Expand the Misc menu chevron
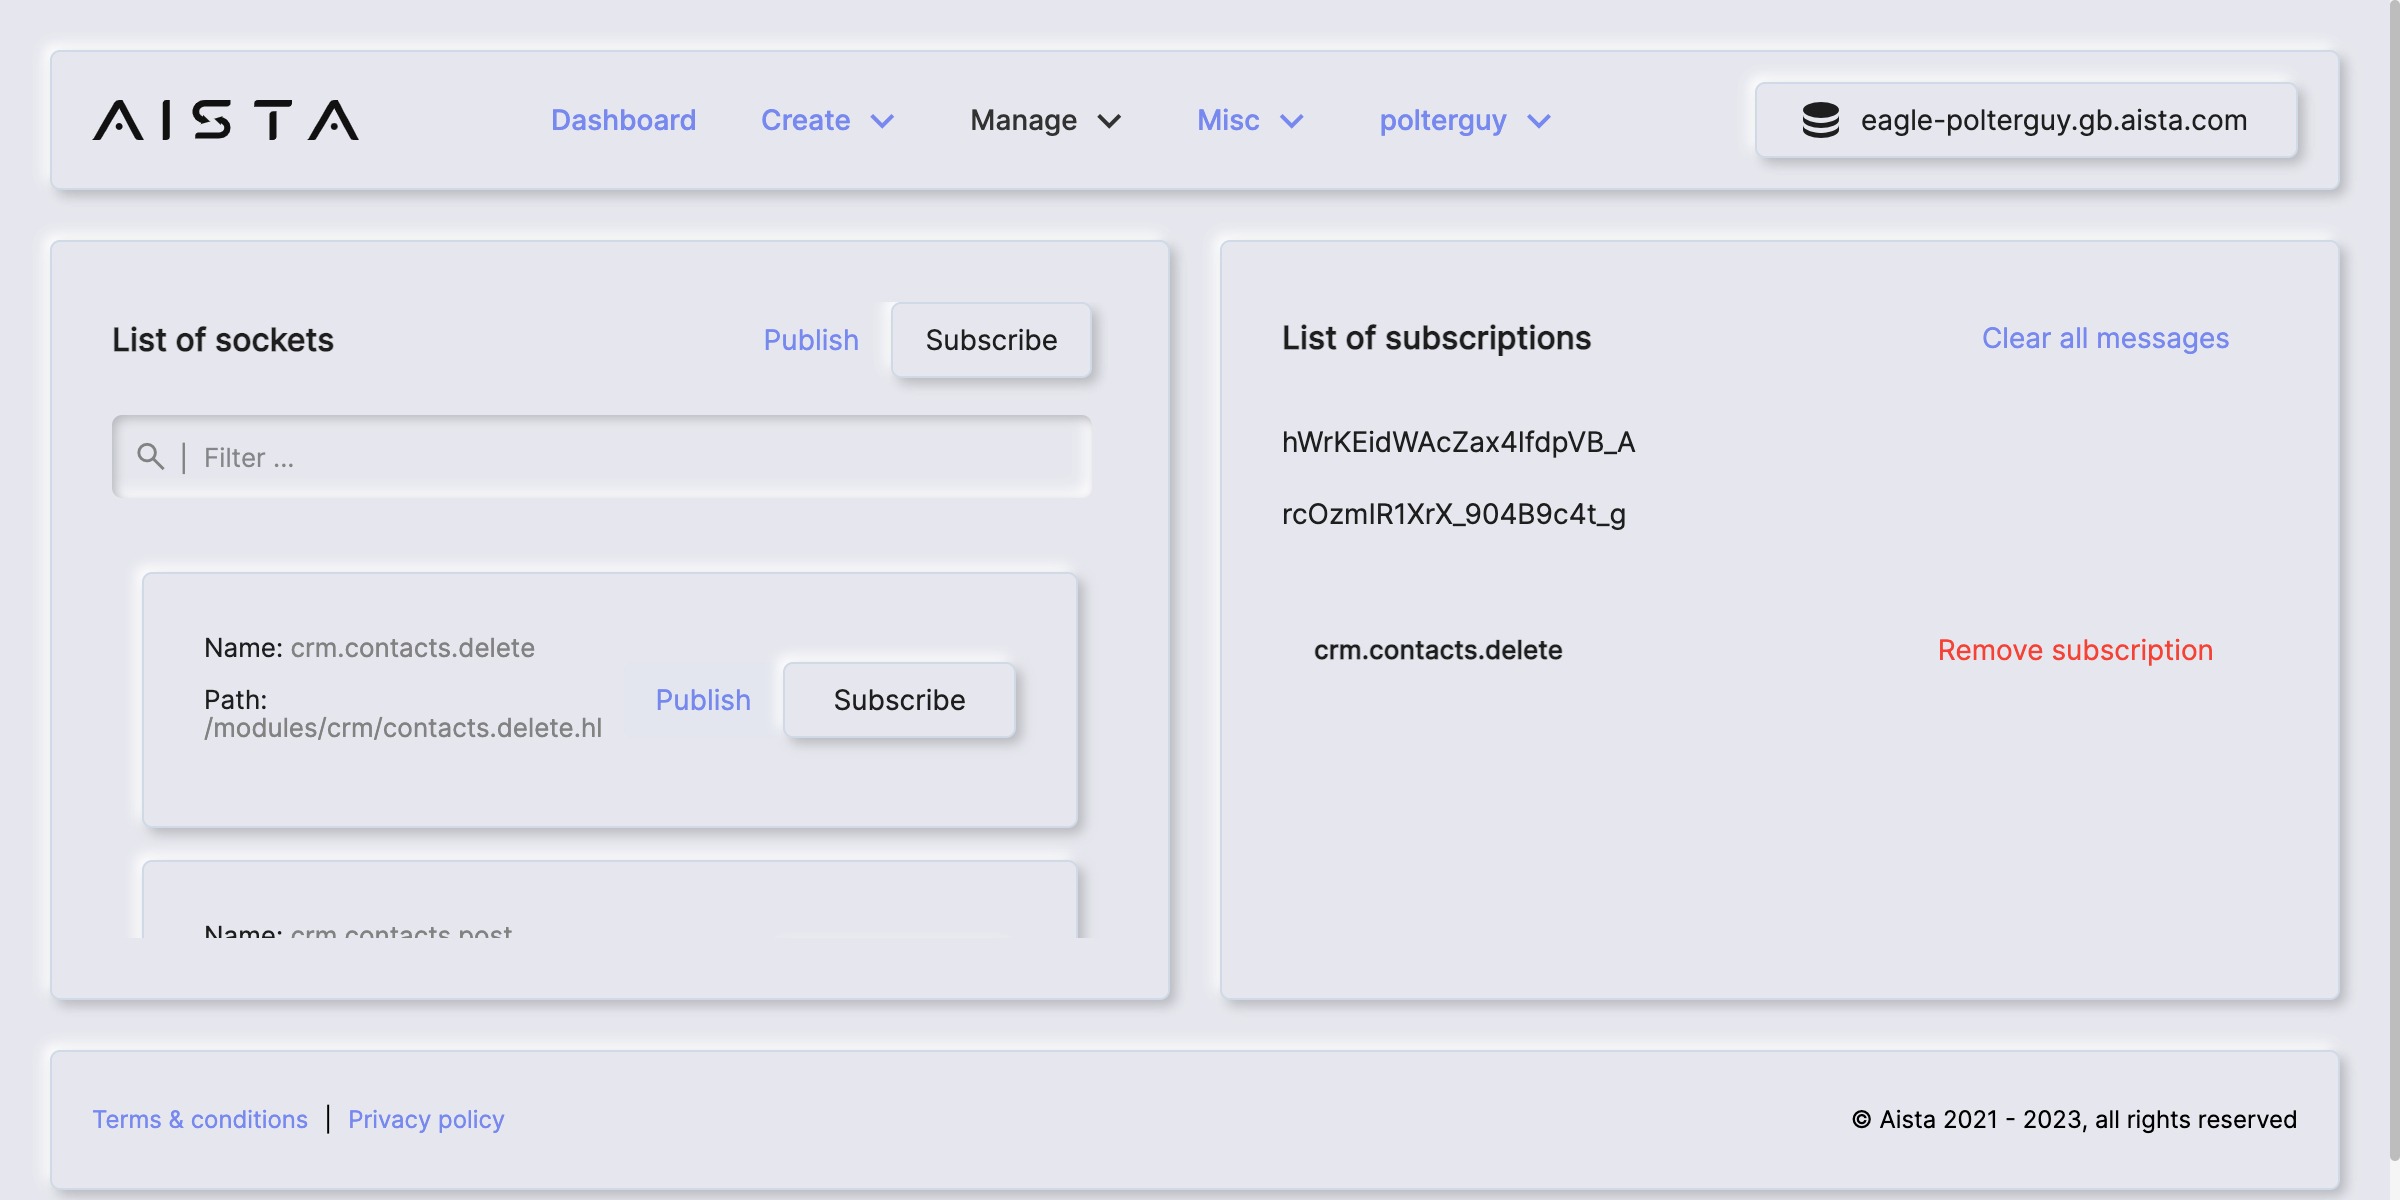 pos(1292,121)
